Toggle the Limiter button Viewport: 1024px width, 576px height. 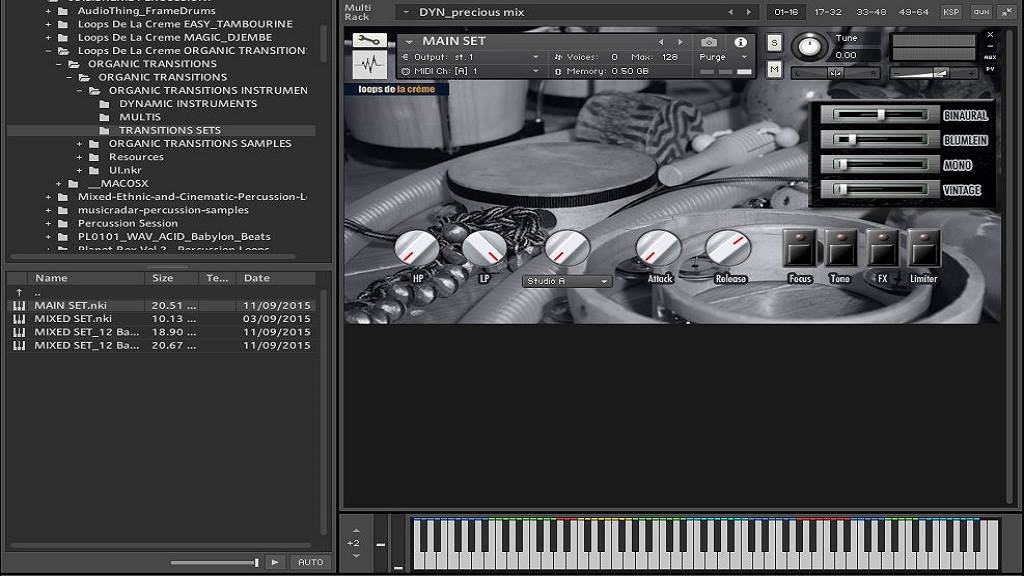click(924, 247)
